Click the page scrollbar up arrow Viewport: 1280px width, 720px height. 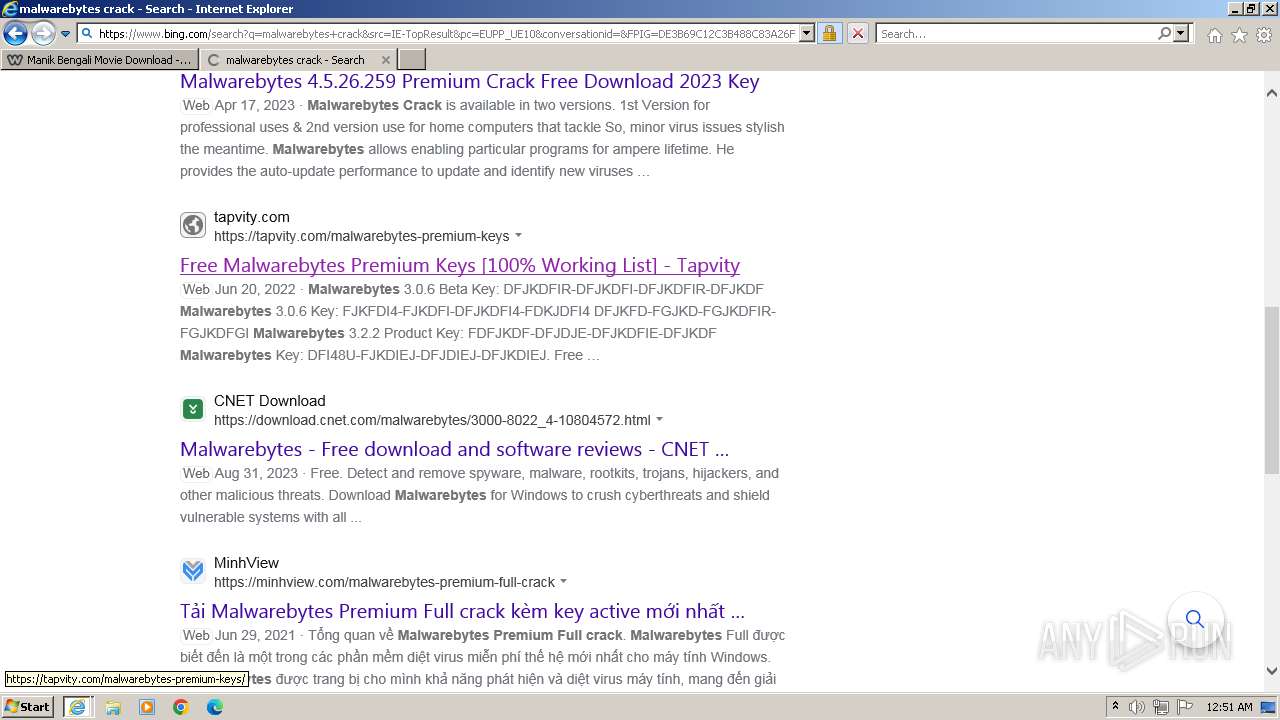(x=1272, y=93)
